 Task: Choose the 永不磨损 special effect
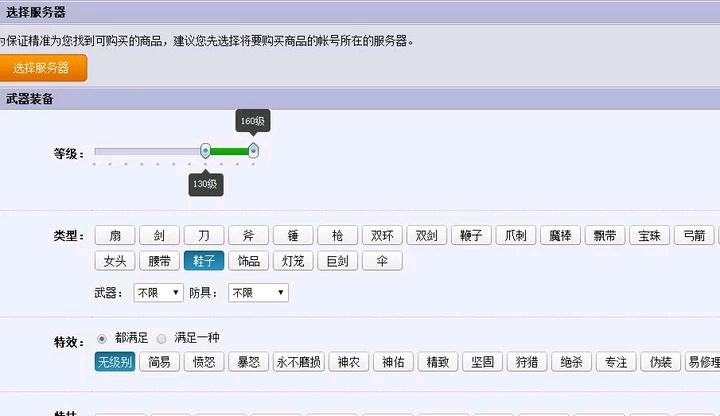point(299,362)
